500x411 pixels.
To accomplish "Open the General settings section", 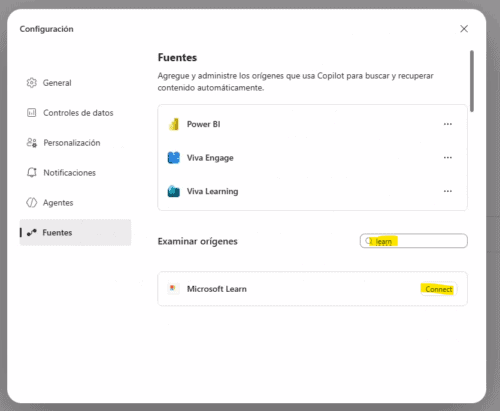I will [75, 83].
